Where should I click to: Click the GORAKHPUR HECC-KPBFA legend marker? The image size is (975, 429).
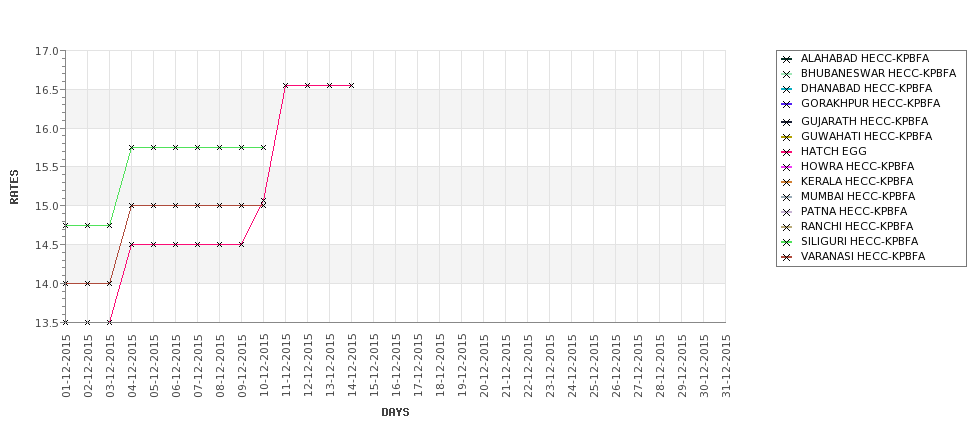point(787,104)
